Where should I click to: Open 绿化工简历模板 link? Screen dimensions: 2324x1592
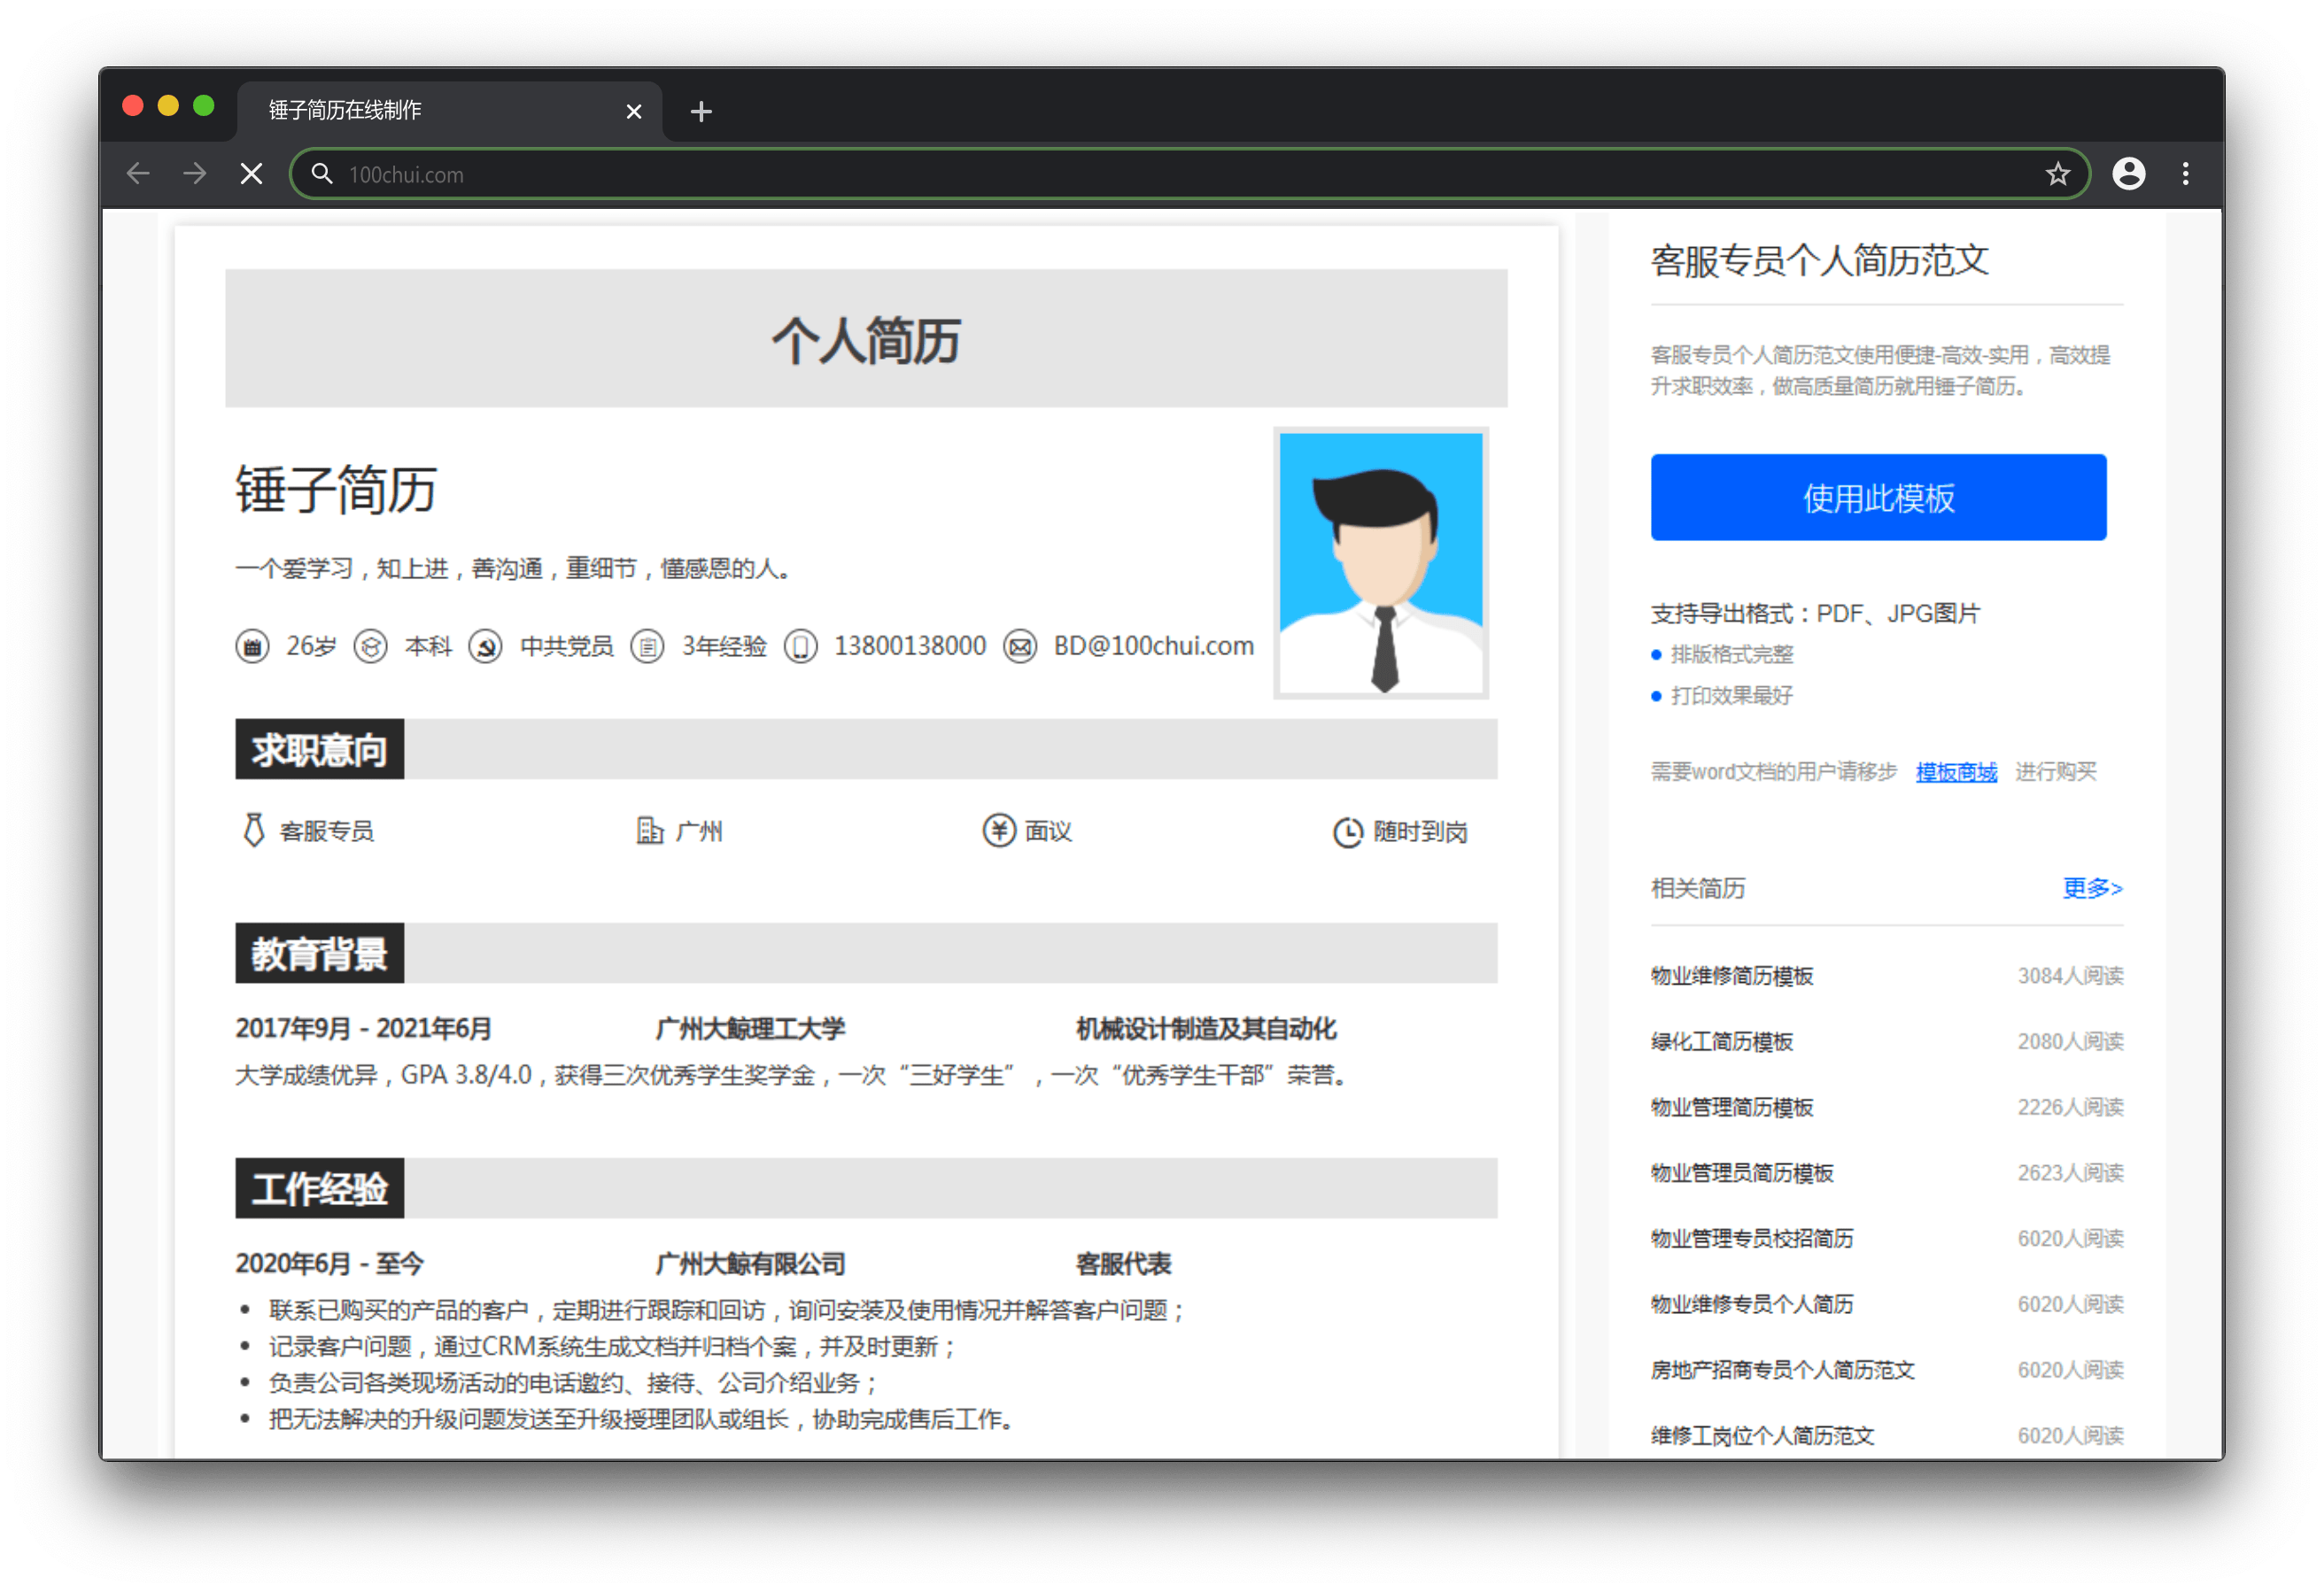coord(1721,1042)
